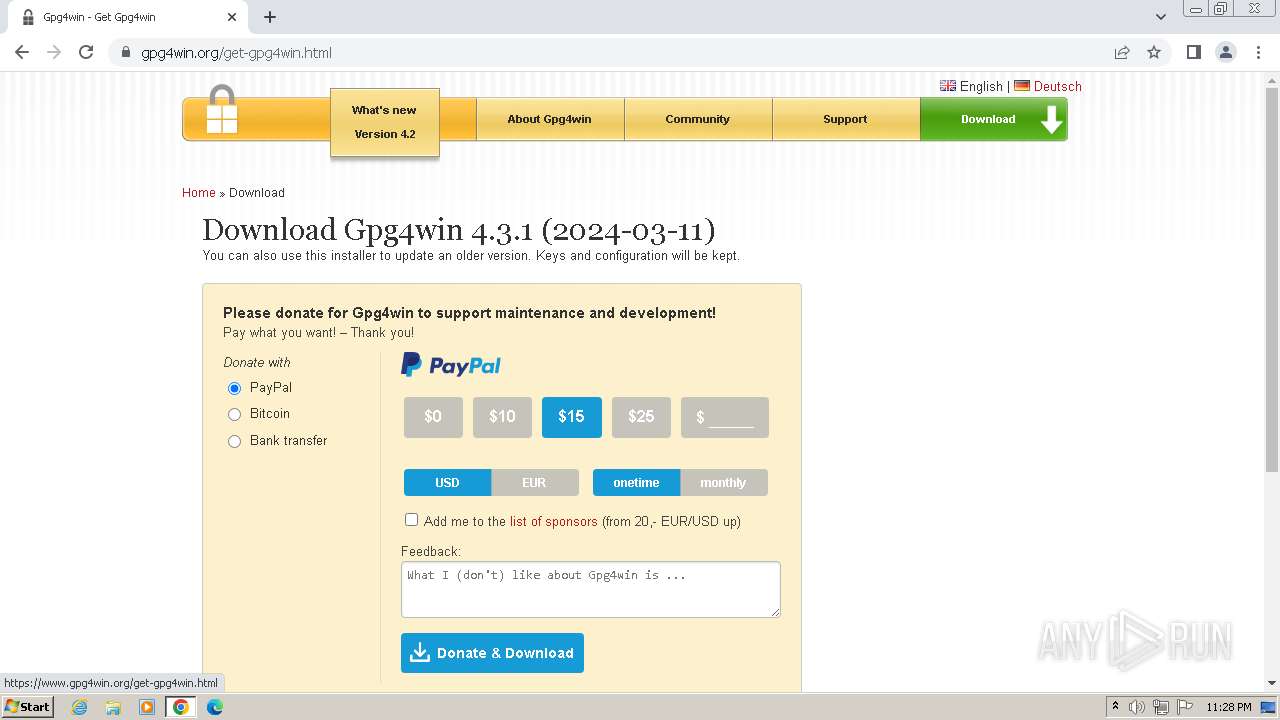Select the monthly donation option
Viewport: 1280px width, 720px height.
point(724,483)
